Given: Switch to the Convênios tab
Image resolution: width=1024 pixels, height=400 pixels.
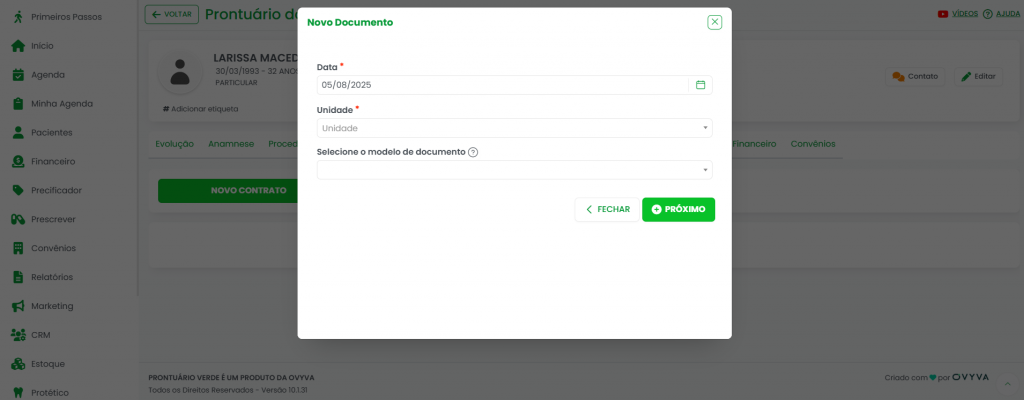Looking at the screenshot, I should [x=812, y=144].
